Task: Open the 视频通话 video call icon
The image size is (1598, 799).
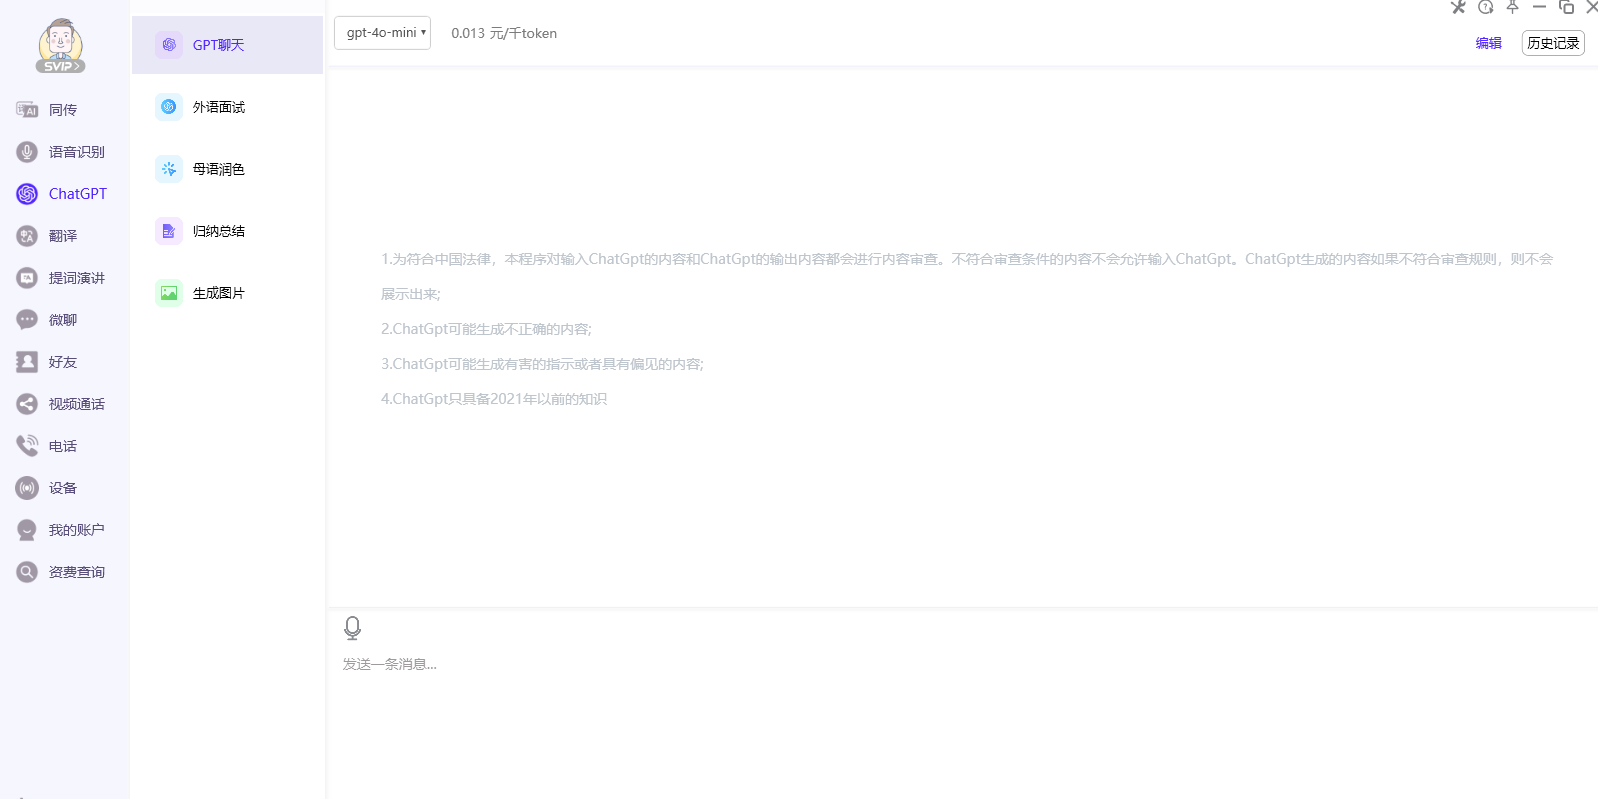Action: [27, 404]
